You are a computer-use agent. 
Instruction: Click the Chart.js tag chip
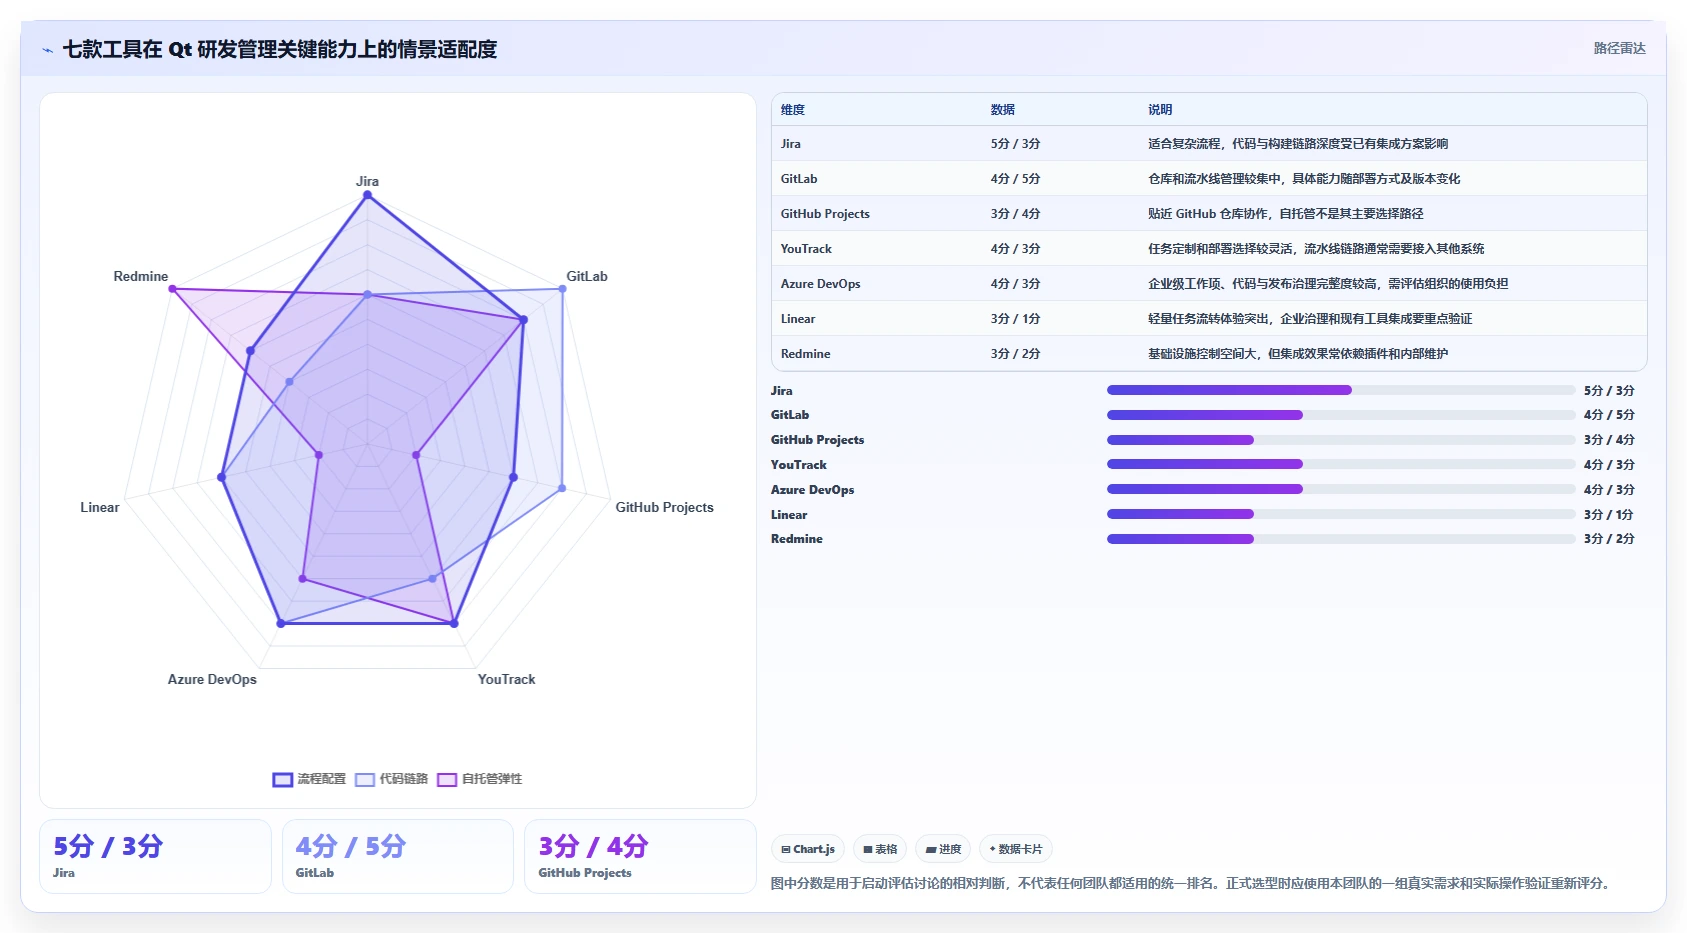tap(808, 849)
